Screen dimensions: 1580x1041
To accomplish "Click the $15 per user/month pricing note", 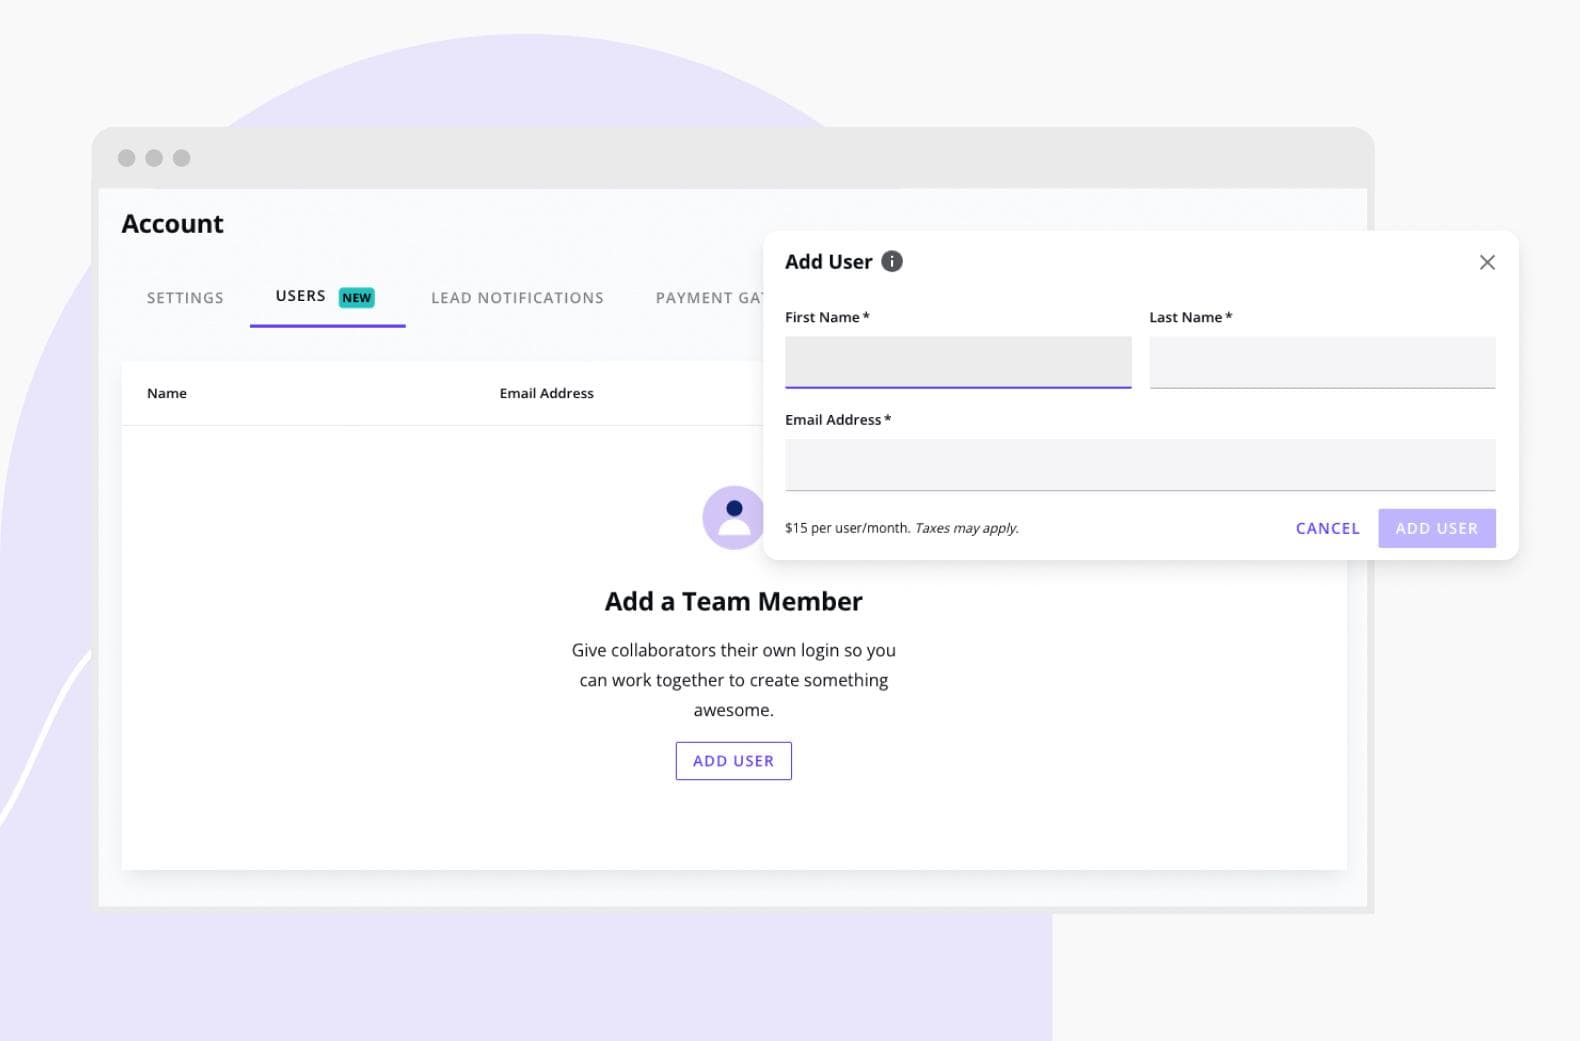I will 901,528.
